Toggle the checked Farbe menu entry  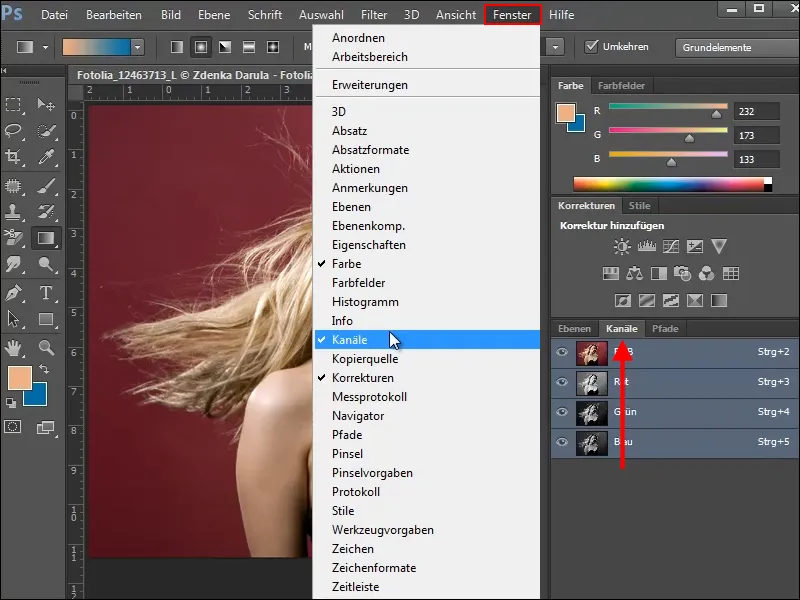tap(427, 264)
